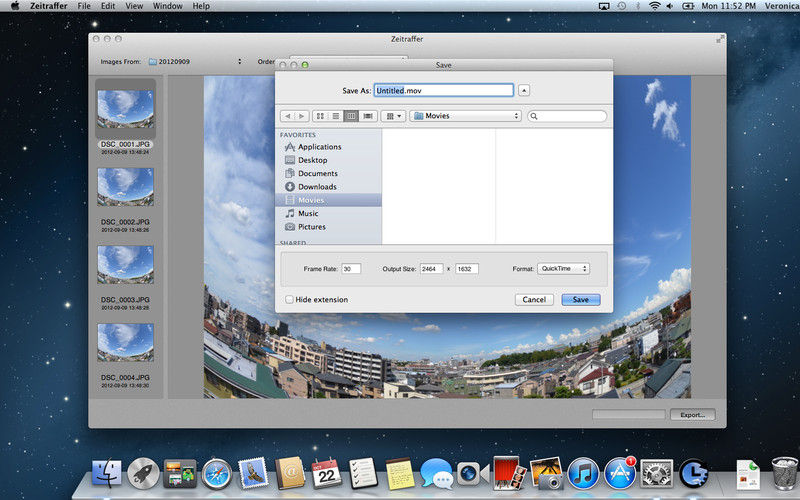Open iTunes from the dock
Viewport: 800px width, 500px height.
tap(583, 474)
